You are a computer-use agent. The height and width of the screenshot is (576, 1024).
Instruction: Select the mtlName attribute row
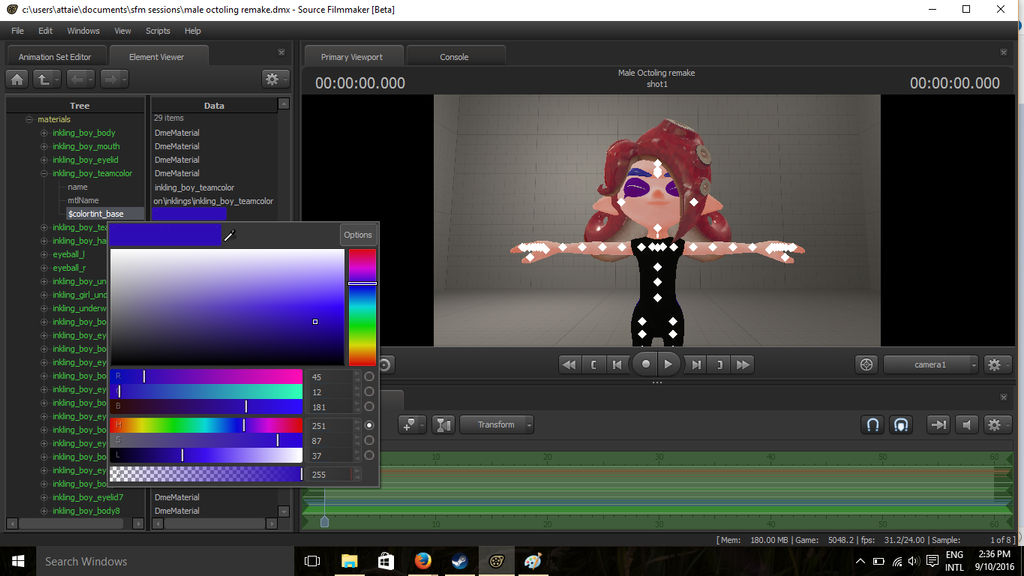coord(83,200)
